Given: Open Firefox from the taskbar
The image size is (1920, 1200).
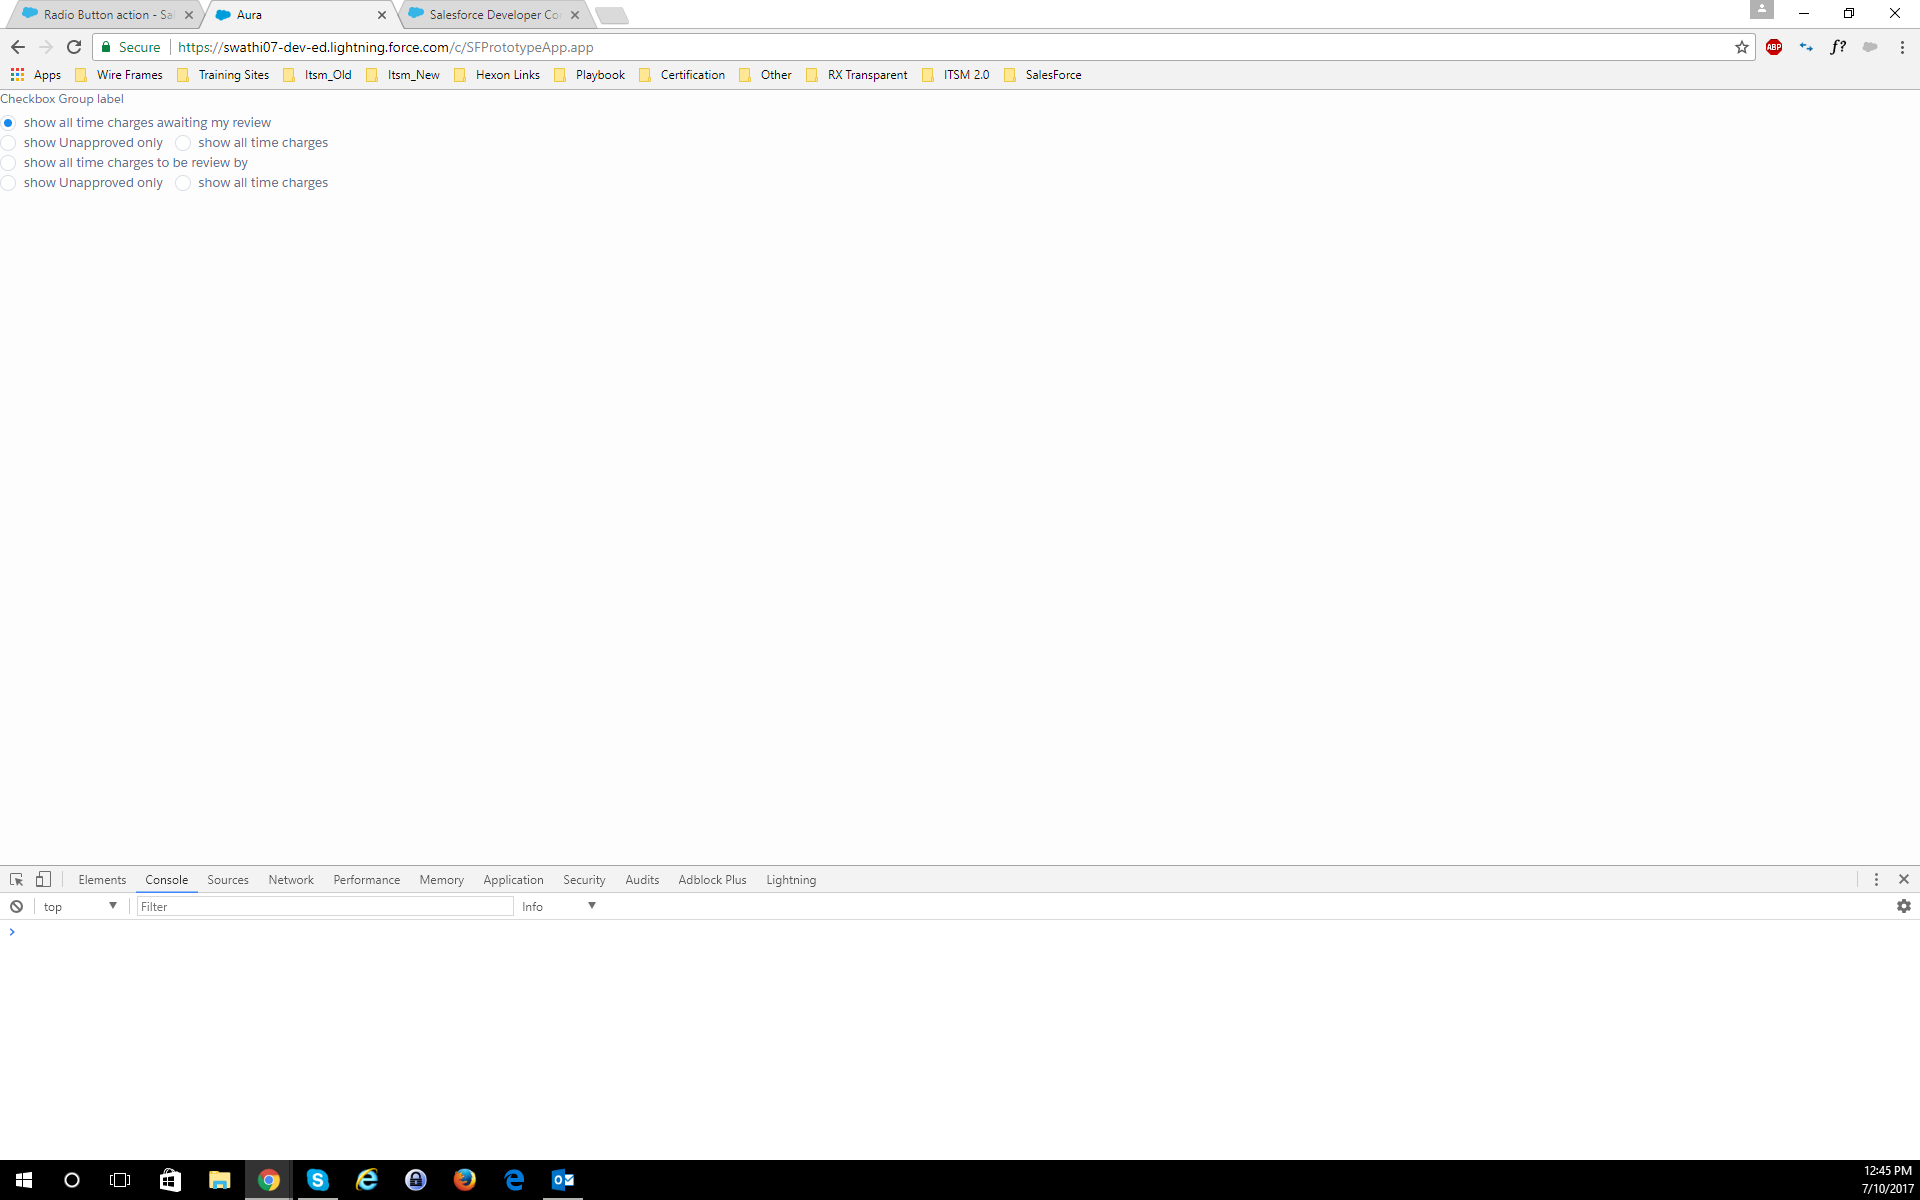Looking at the screenshot, I should [465, 1180].
